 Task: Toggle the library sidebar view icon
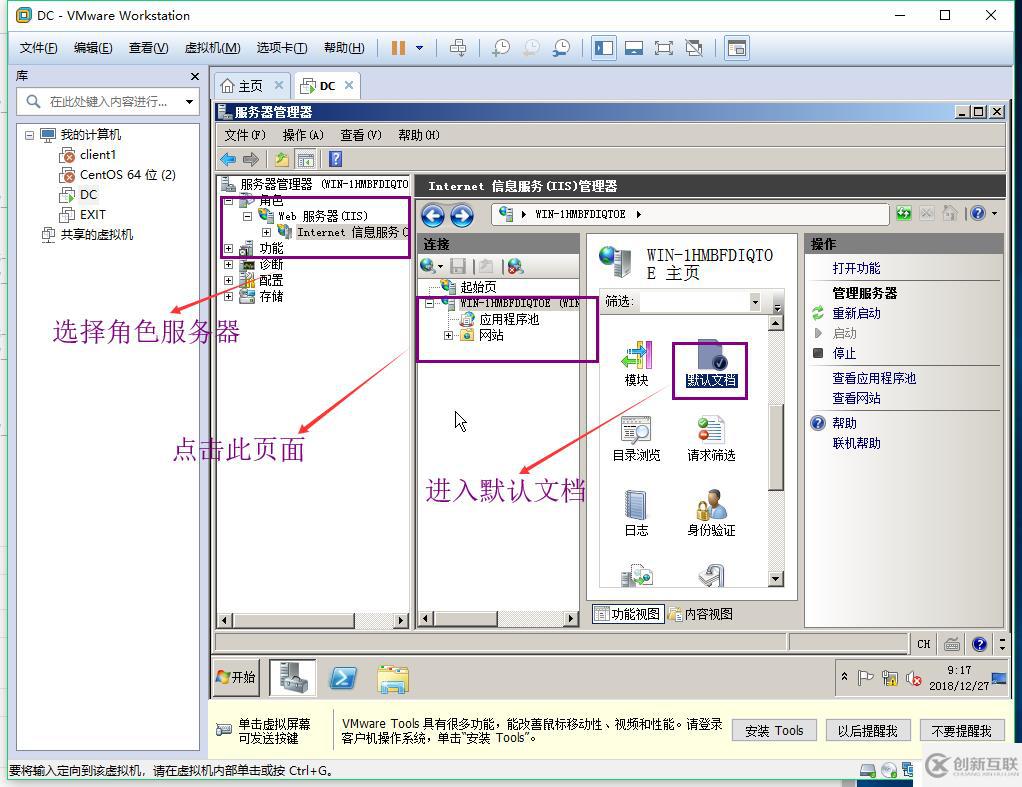click(604, 48)
